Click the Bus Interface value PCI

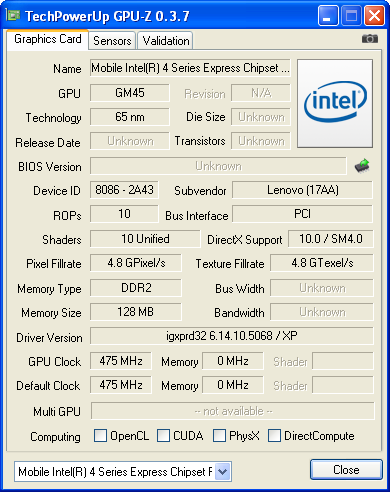(302, 214)
